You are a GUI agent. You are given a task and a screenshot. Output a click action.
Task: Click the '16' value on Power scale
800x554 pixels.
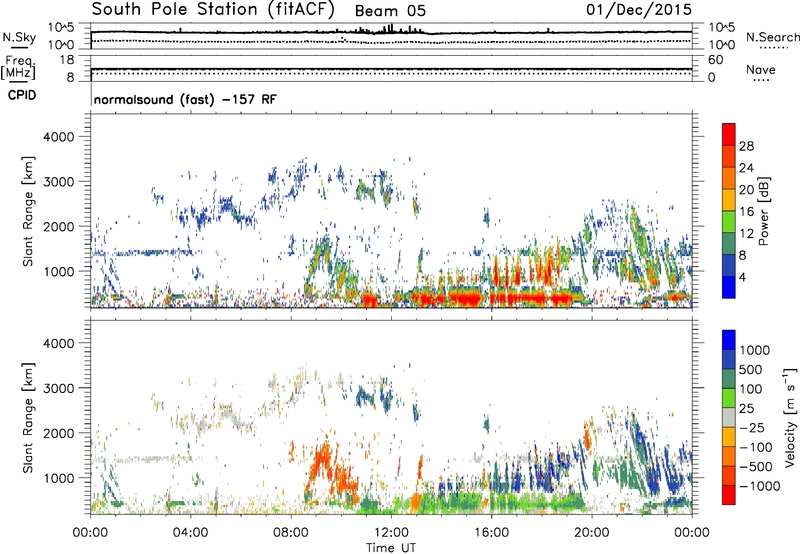[x=746, y=212]
